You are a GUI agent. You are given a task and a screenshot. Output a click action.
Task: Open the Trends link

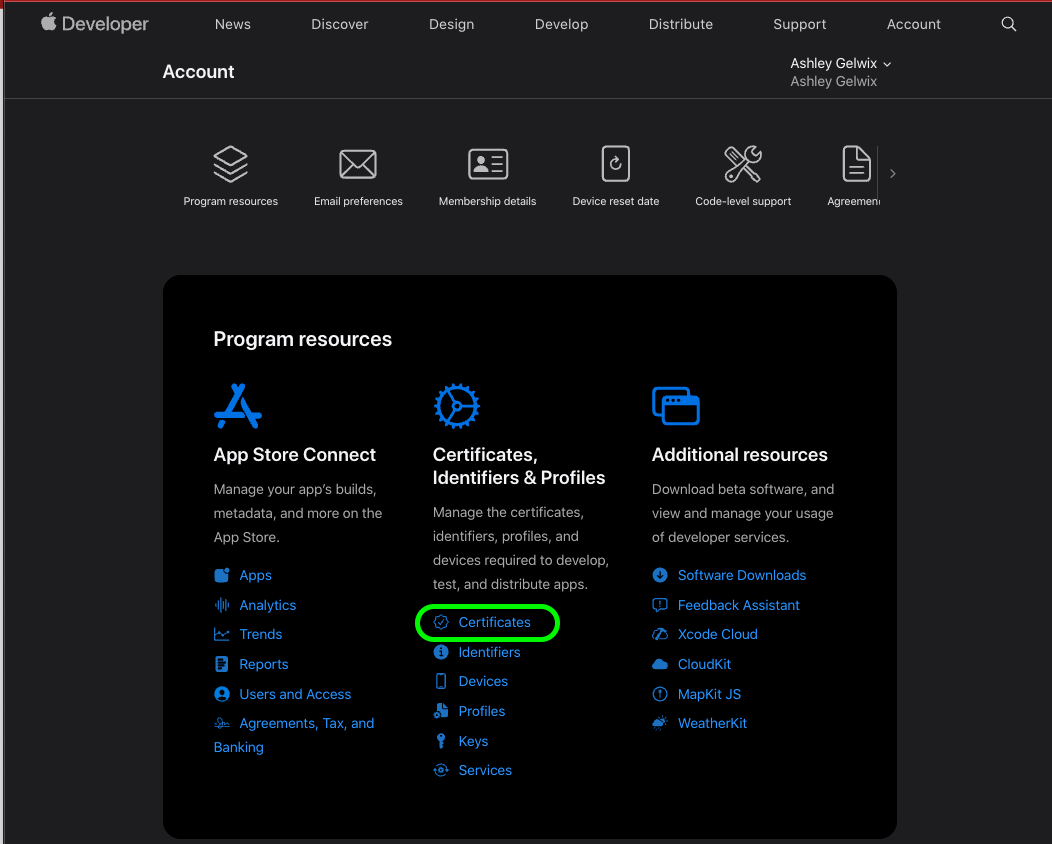click(x=260, y=634)
